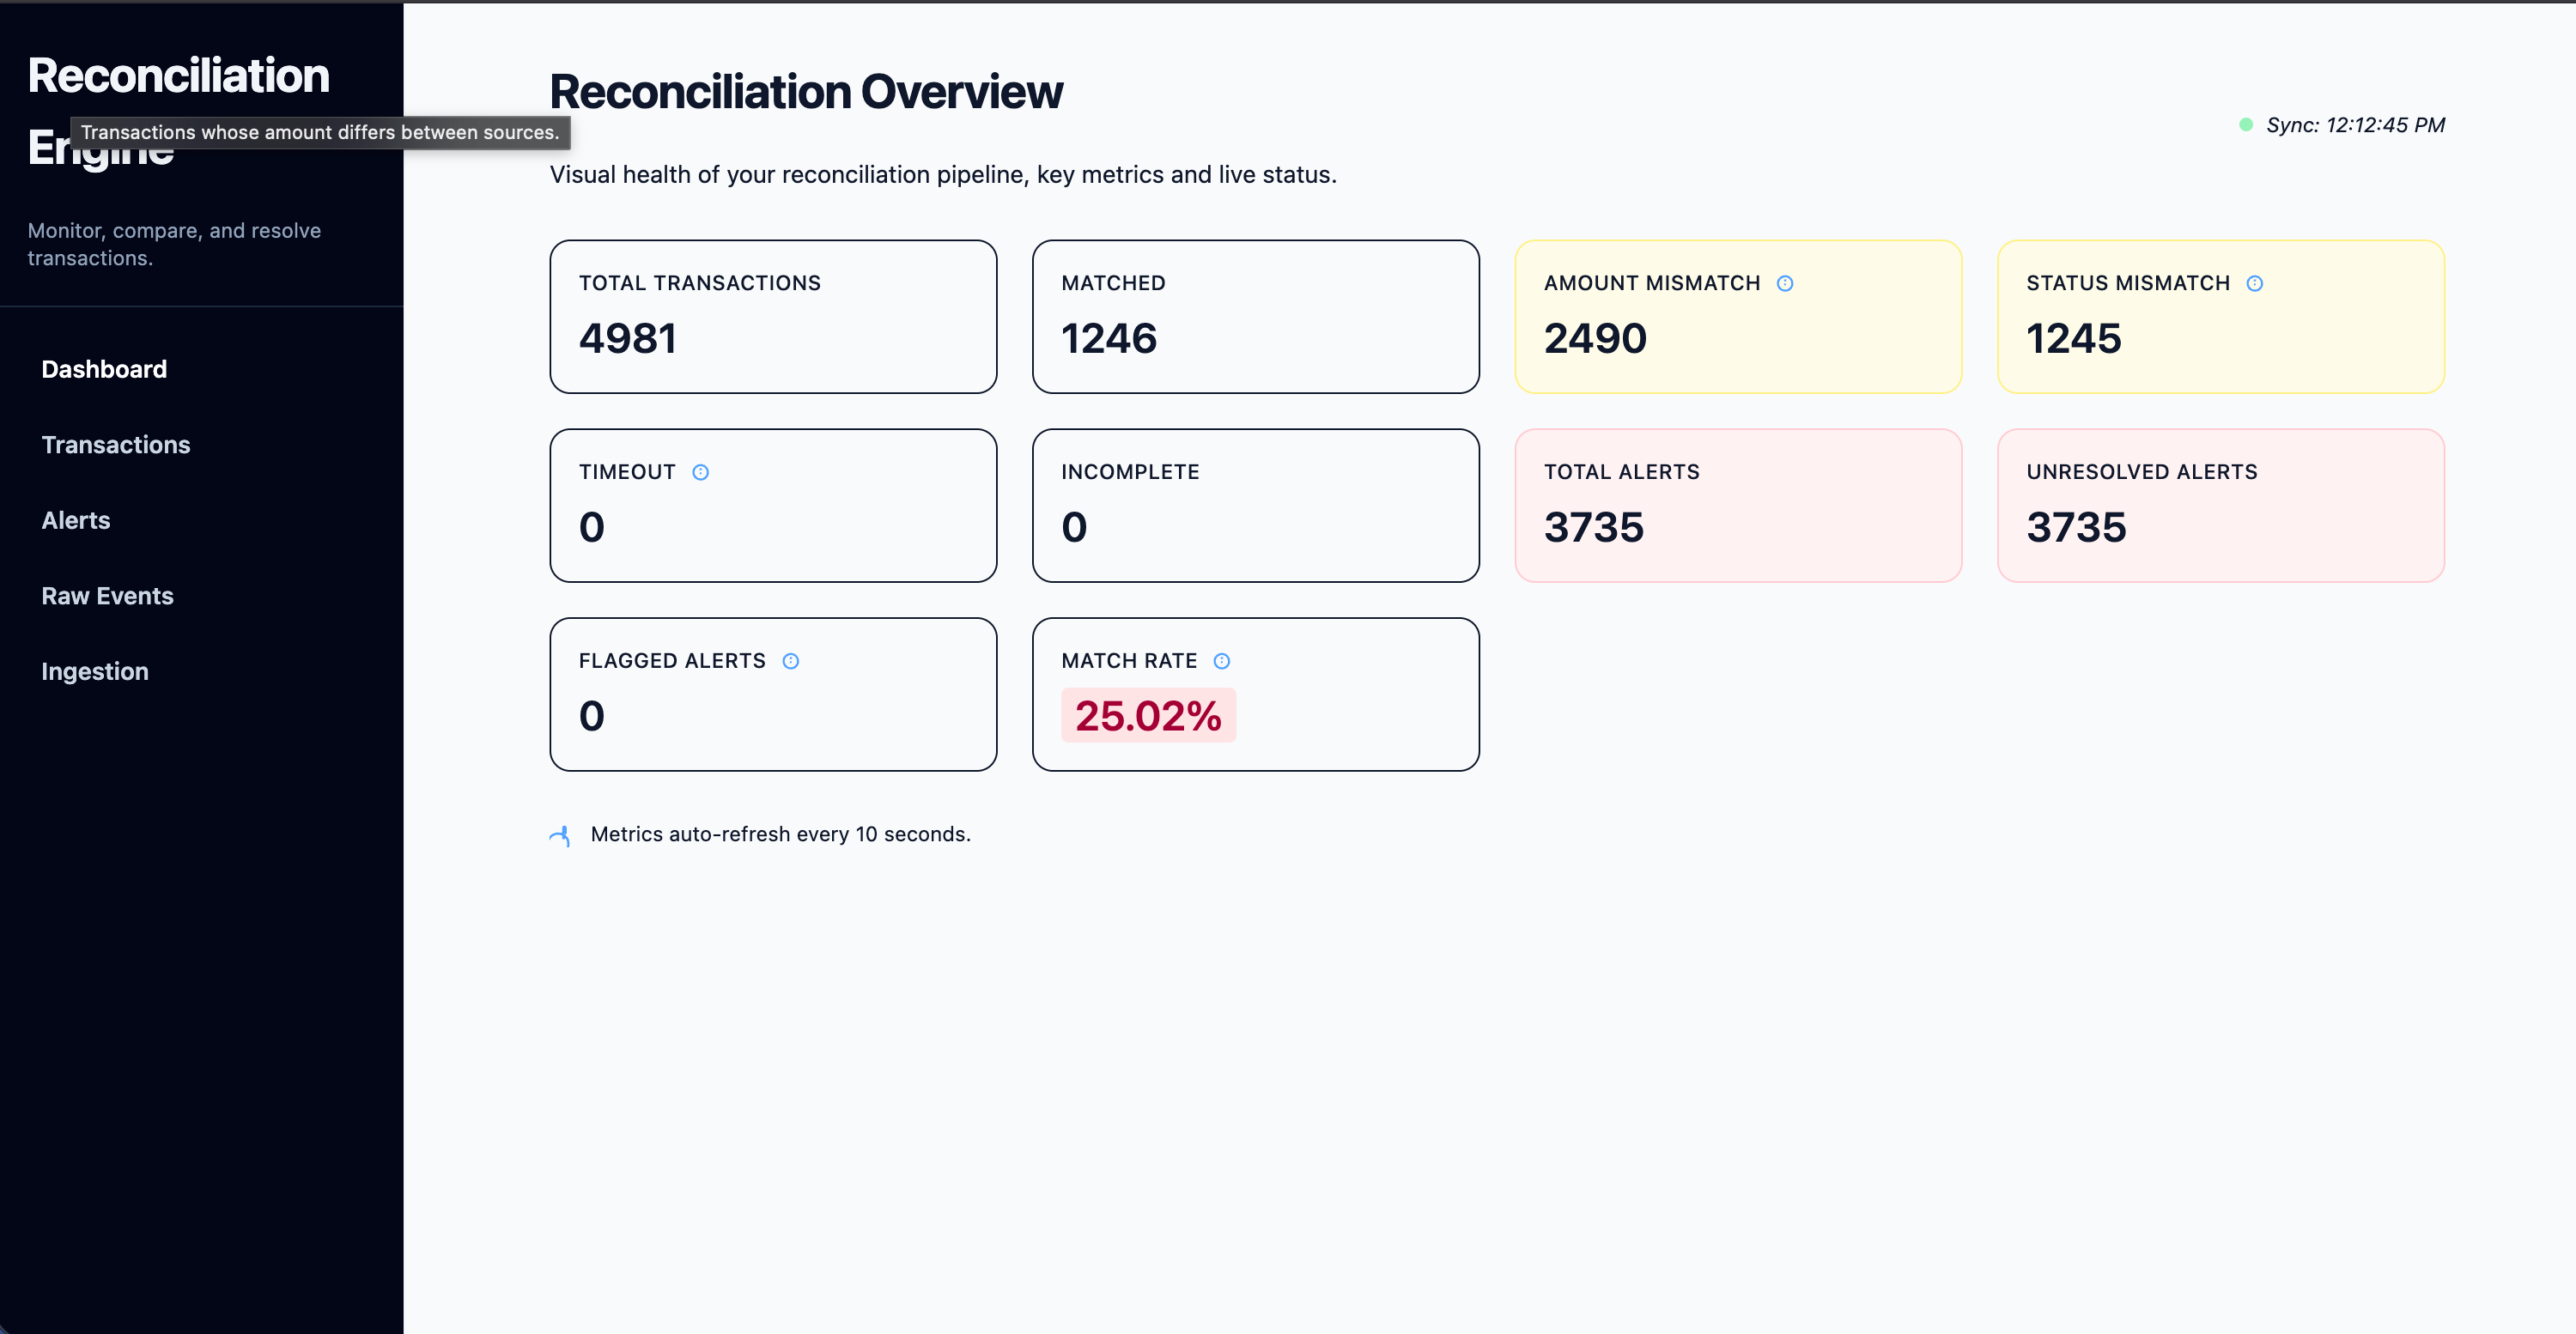Open the Alerts section
Viewport: 2576px width, 1334px height.
click(76, 520)
